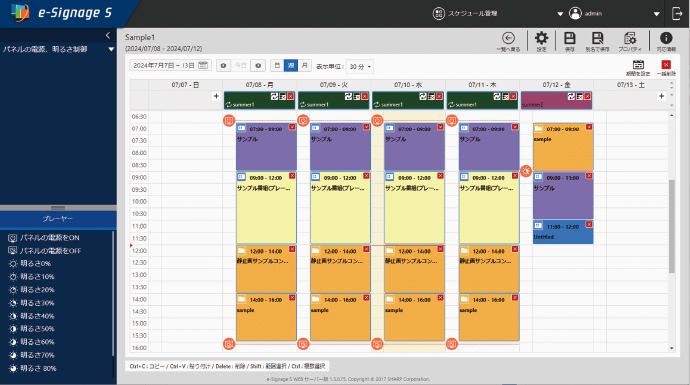690x385 pixels.
Task: Click vertical scrollbar of schedule grid
Action: [672, 226]
